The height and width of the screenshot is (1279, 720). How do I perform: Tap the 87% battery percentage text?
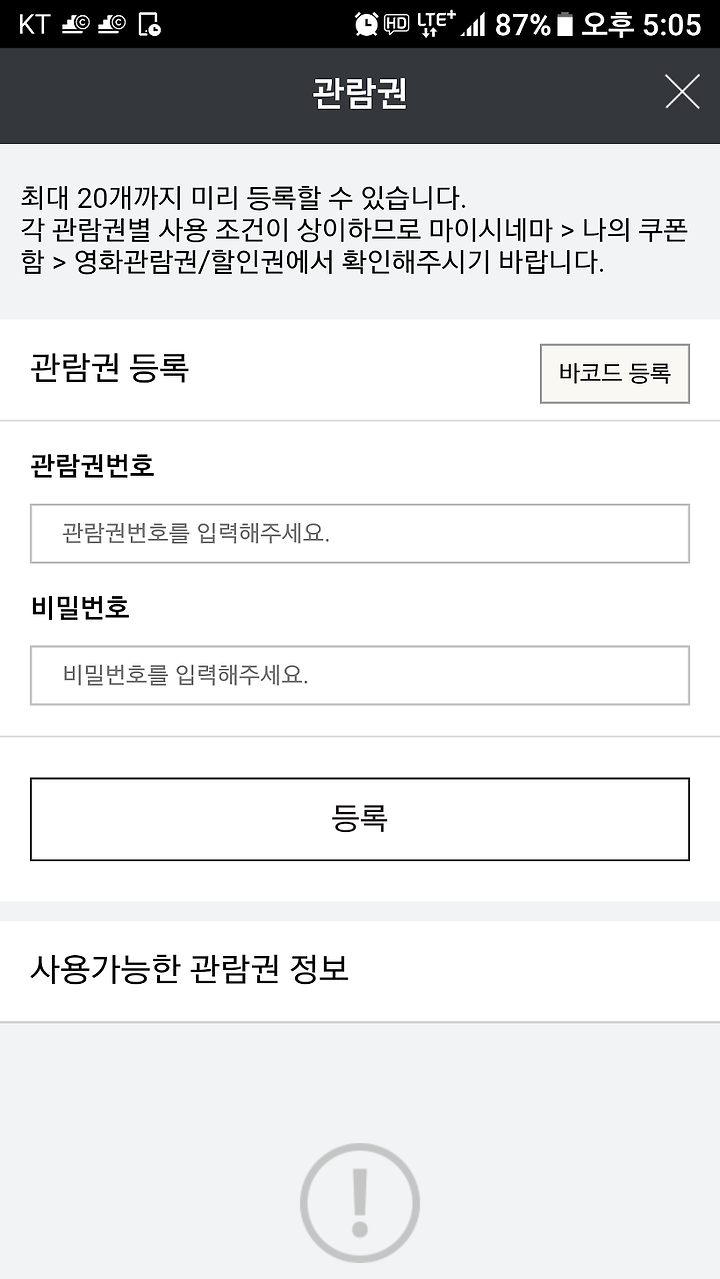coord(523,24)
